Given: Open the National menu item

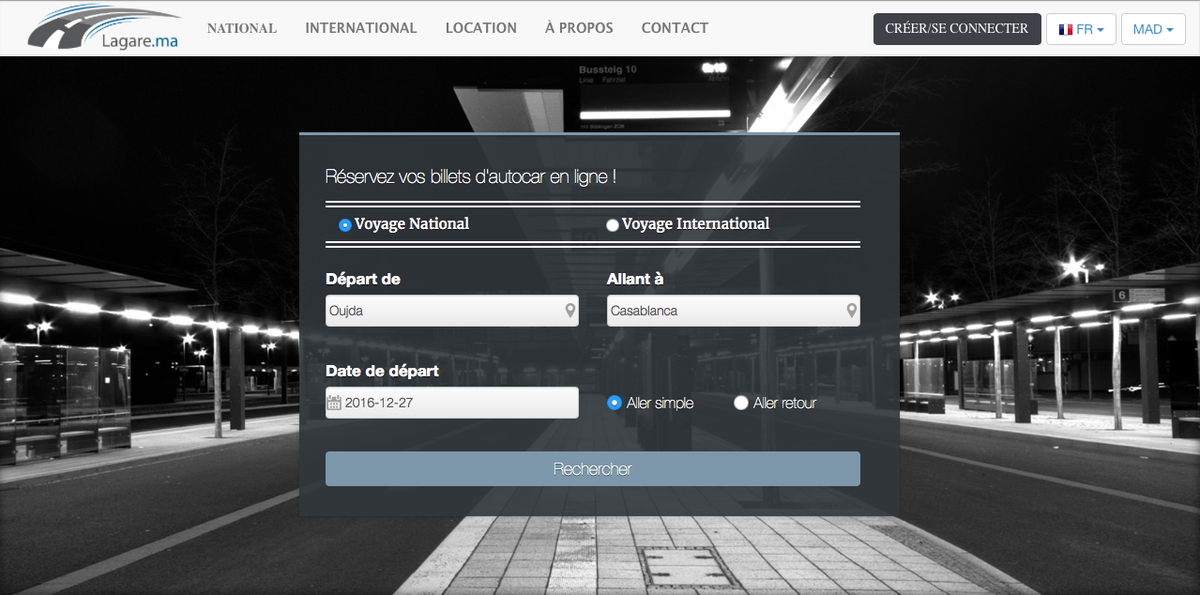Looking at the screenshot, I should (x=242, y=28).
